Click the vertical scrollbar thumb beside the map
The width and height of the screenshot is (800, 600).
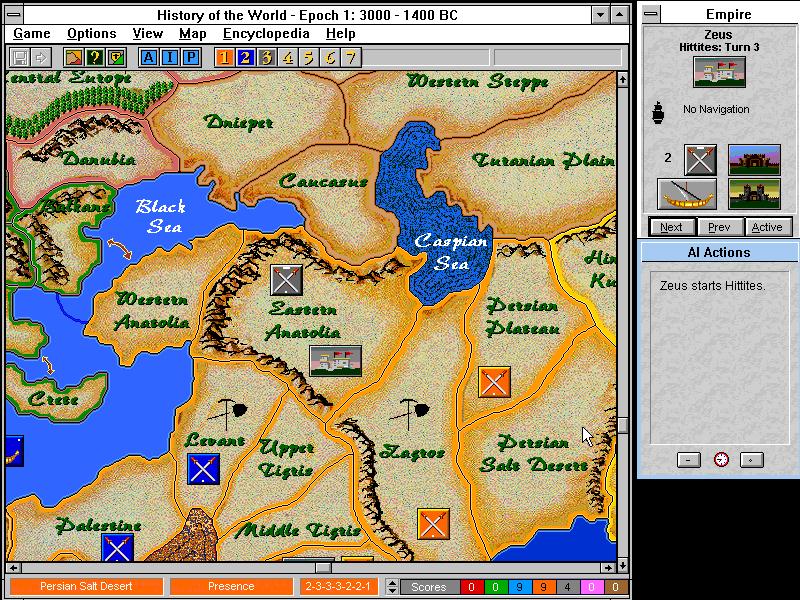pyautogui.click(x=622, y=425)
